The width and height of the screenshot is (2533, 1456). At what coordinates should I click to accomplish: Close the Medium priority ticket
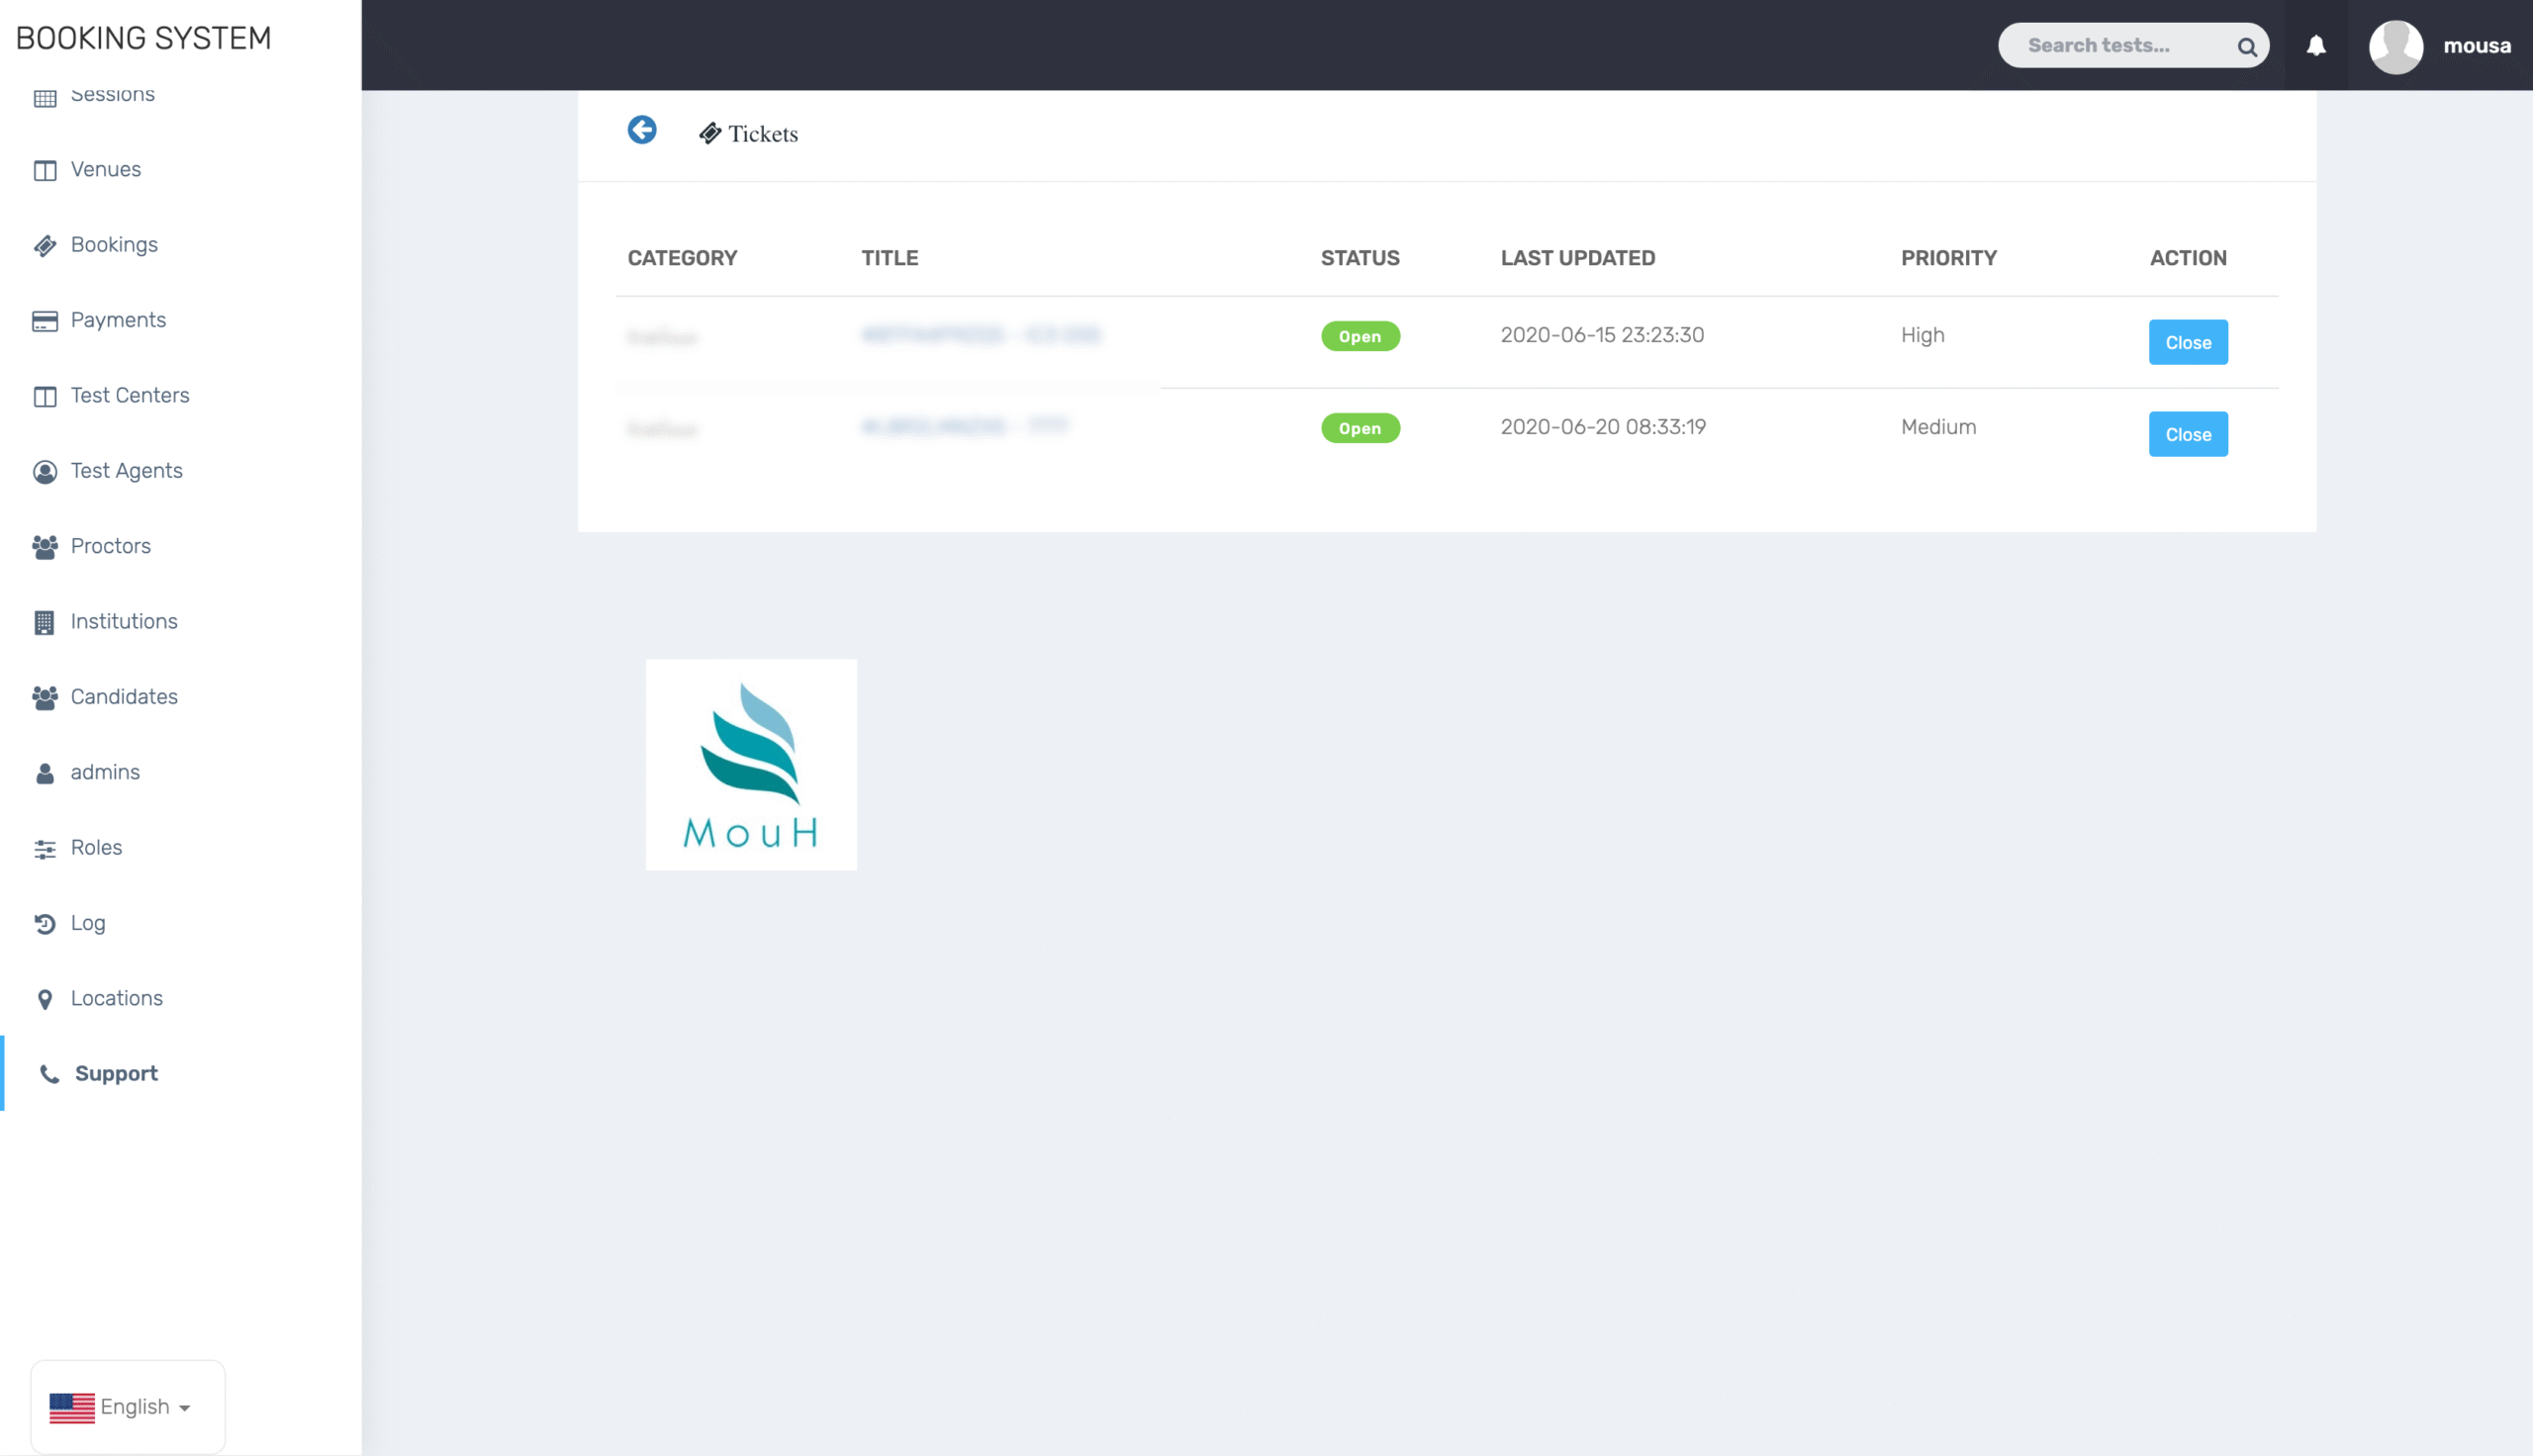point(2187,435)
